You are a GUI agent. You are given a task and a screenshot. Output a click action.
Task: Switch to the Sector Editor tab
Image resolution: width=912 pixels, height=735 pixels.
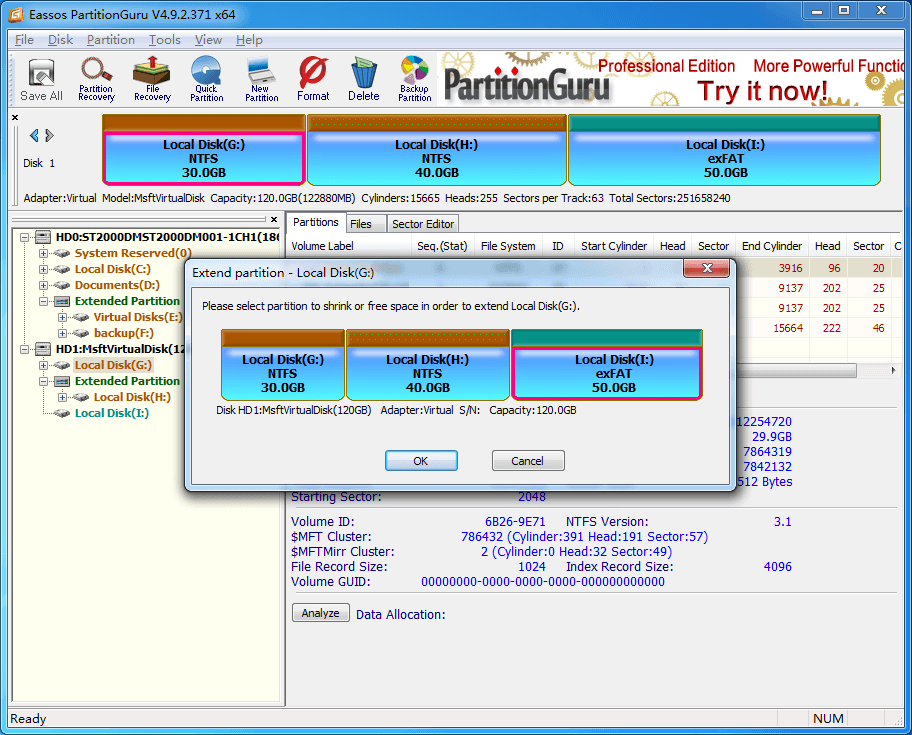(x=423, y=224)
